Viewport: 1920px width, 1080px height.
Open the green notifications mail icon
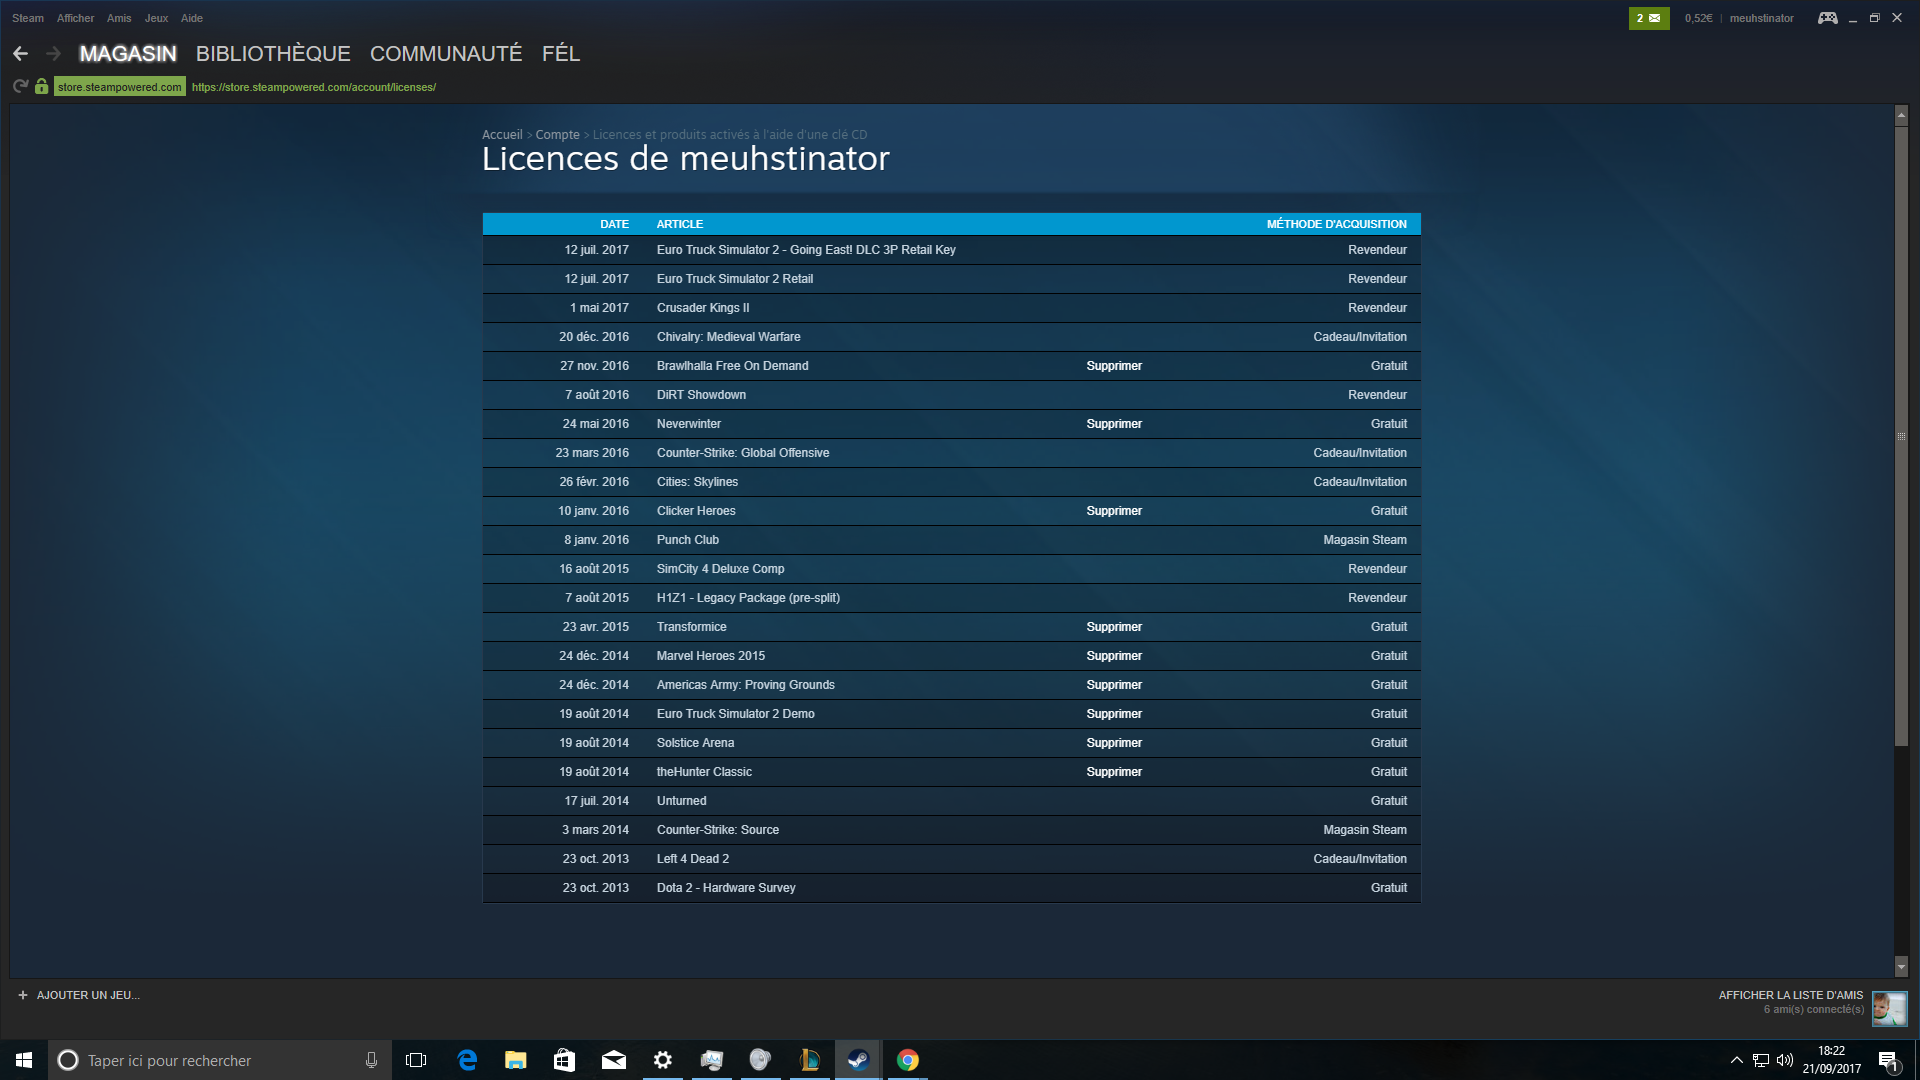coord(1648,18)
